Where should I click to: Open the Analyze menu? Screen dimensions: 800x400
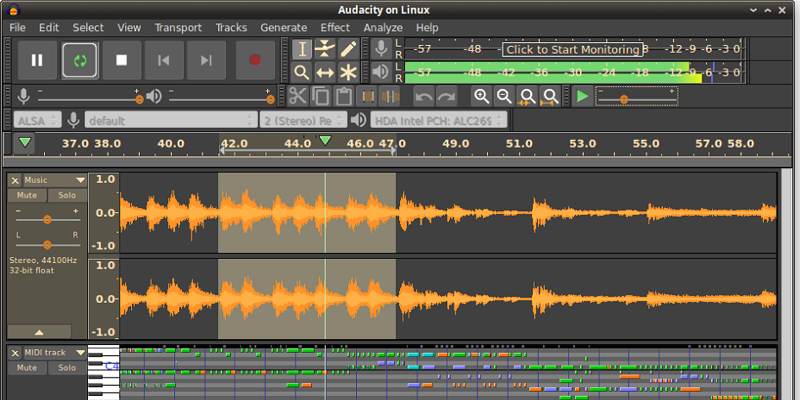tap(383, 28)
